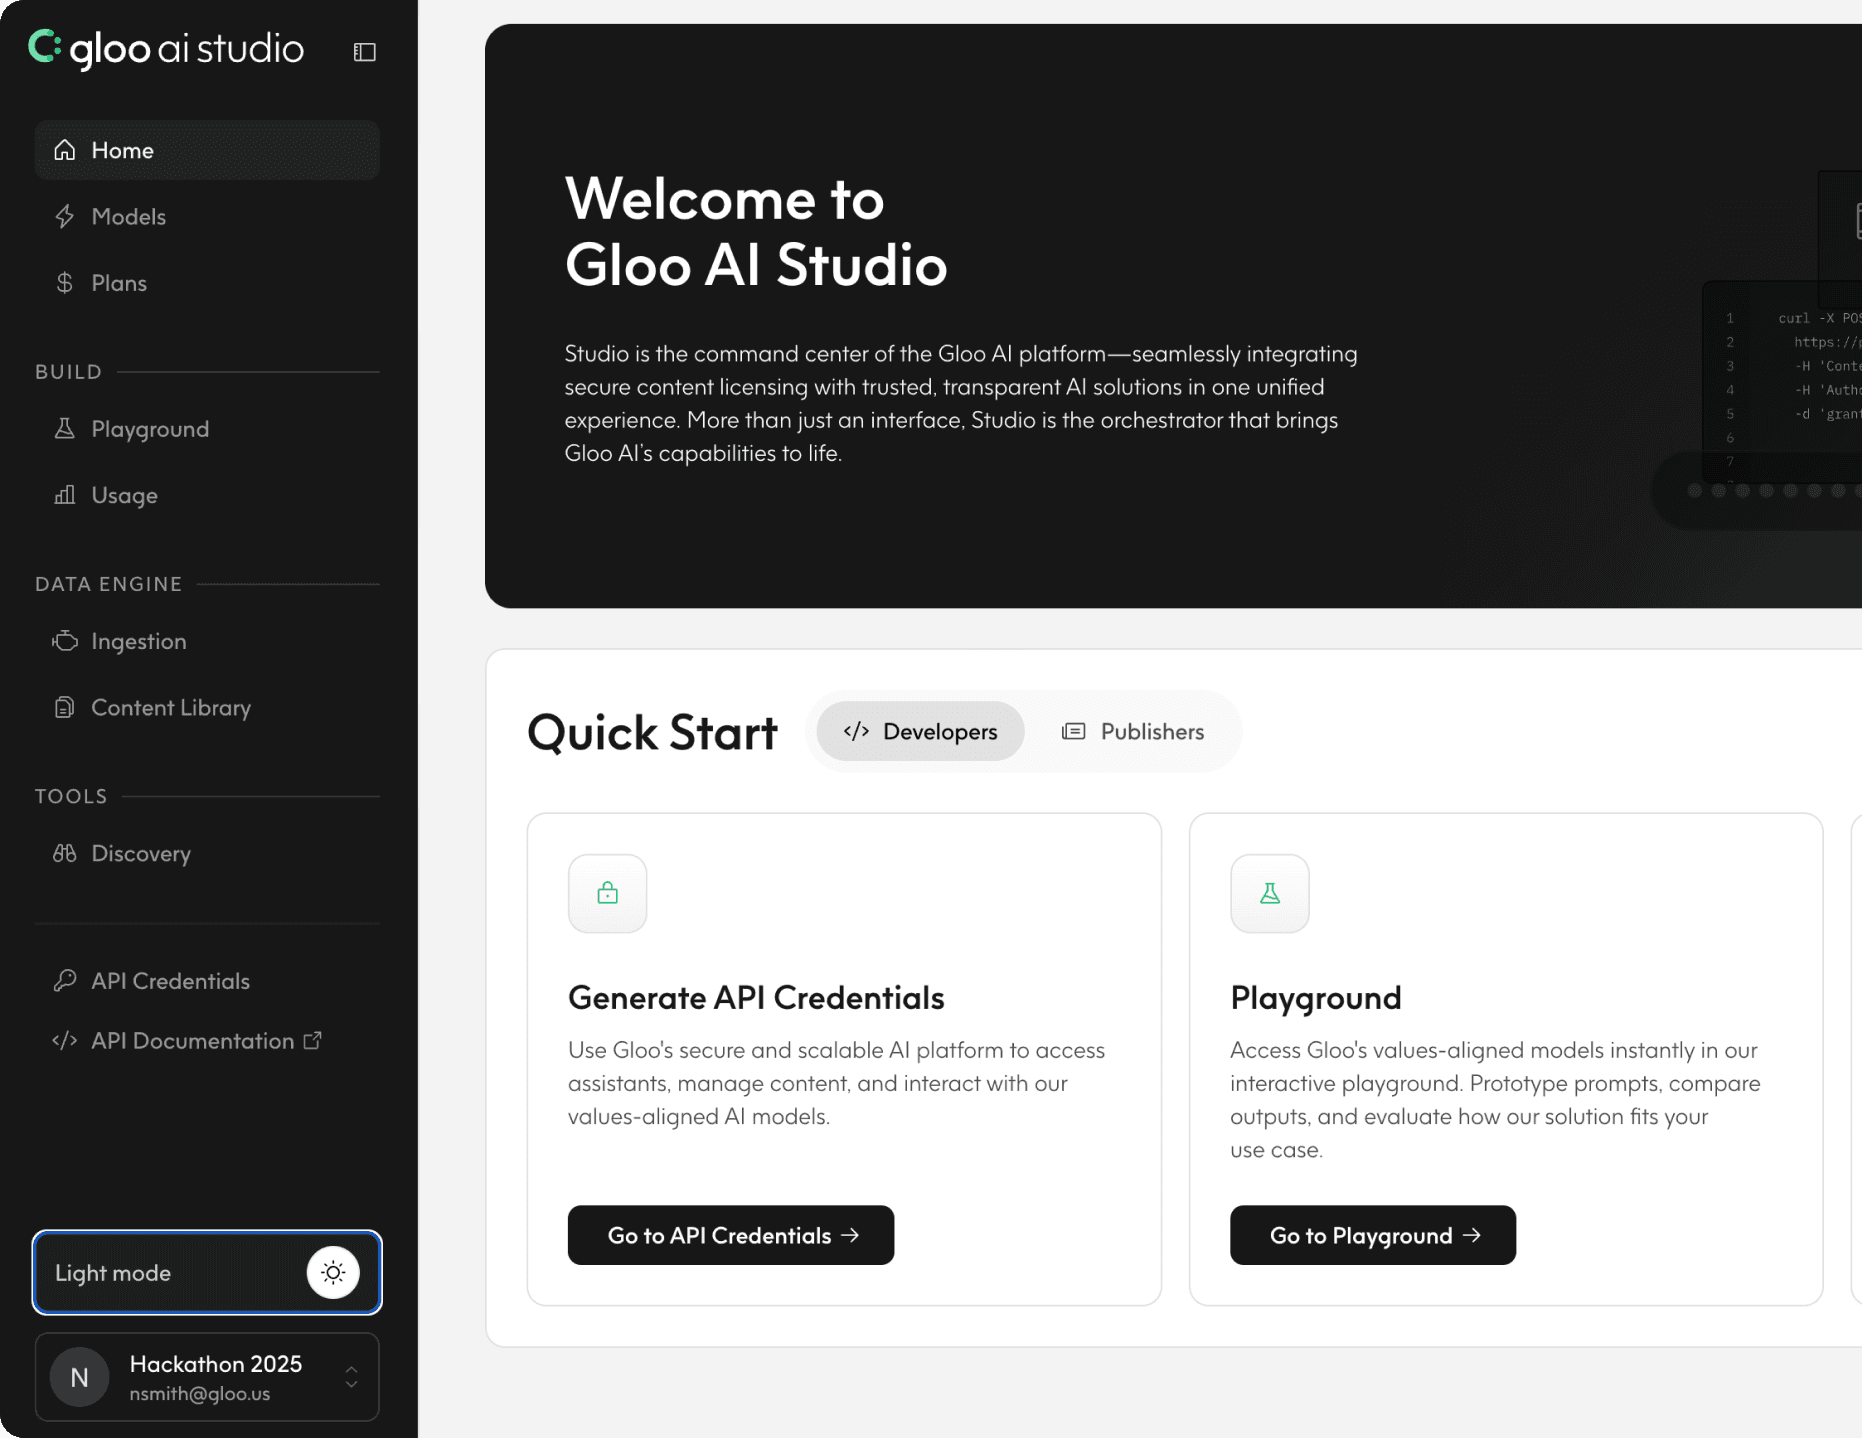1862x1438 pixels.
Task: Click the Usage bar chart icon
Action: [65, 495]
